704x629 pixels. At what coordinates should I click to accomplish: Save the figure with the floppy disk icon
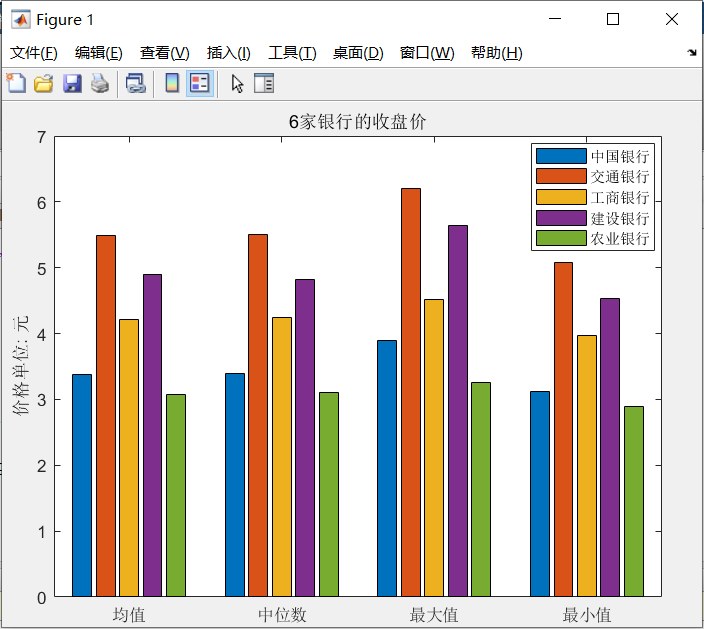72,84
